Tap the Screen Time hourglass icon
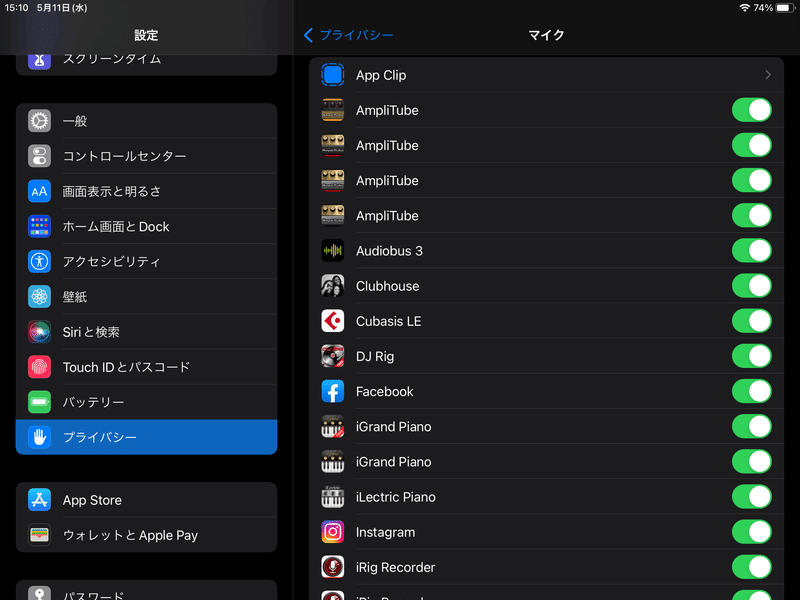The width and height of the screenshot is (800, 600). tap(39, 61)
